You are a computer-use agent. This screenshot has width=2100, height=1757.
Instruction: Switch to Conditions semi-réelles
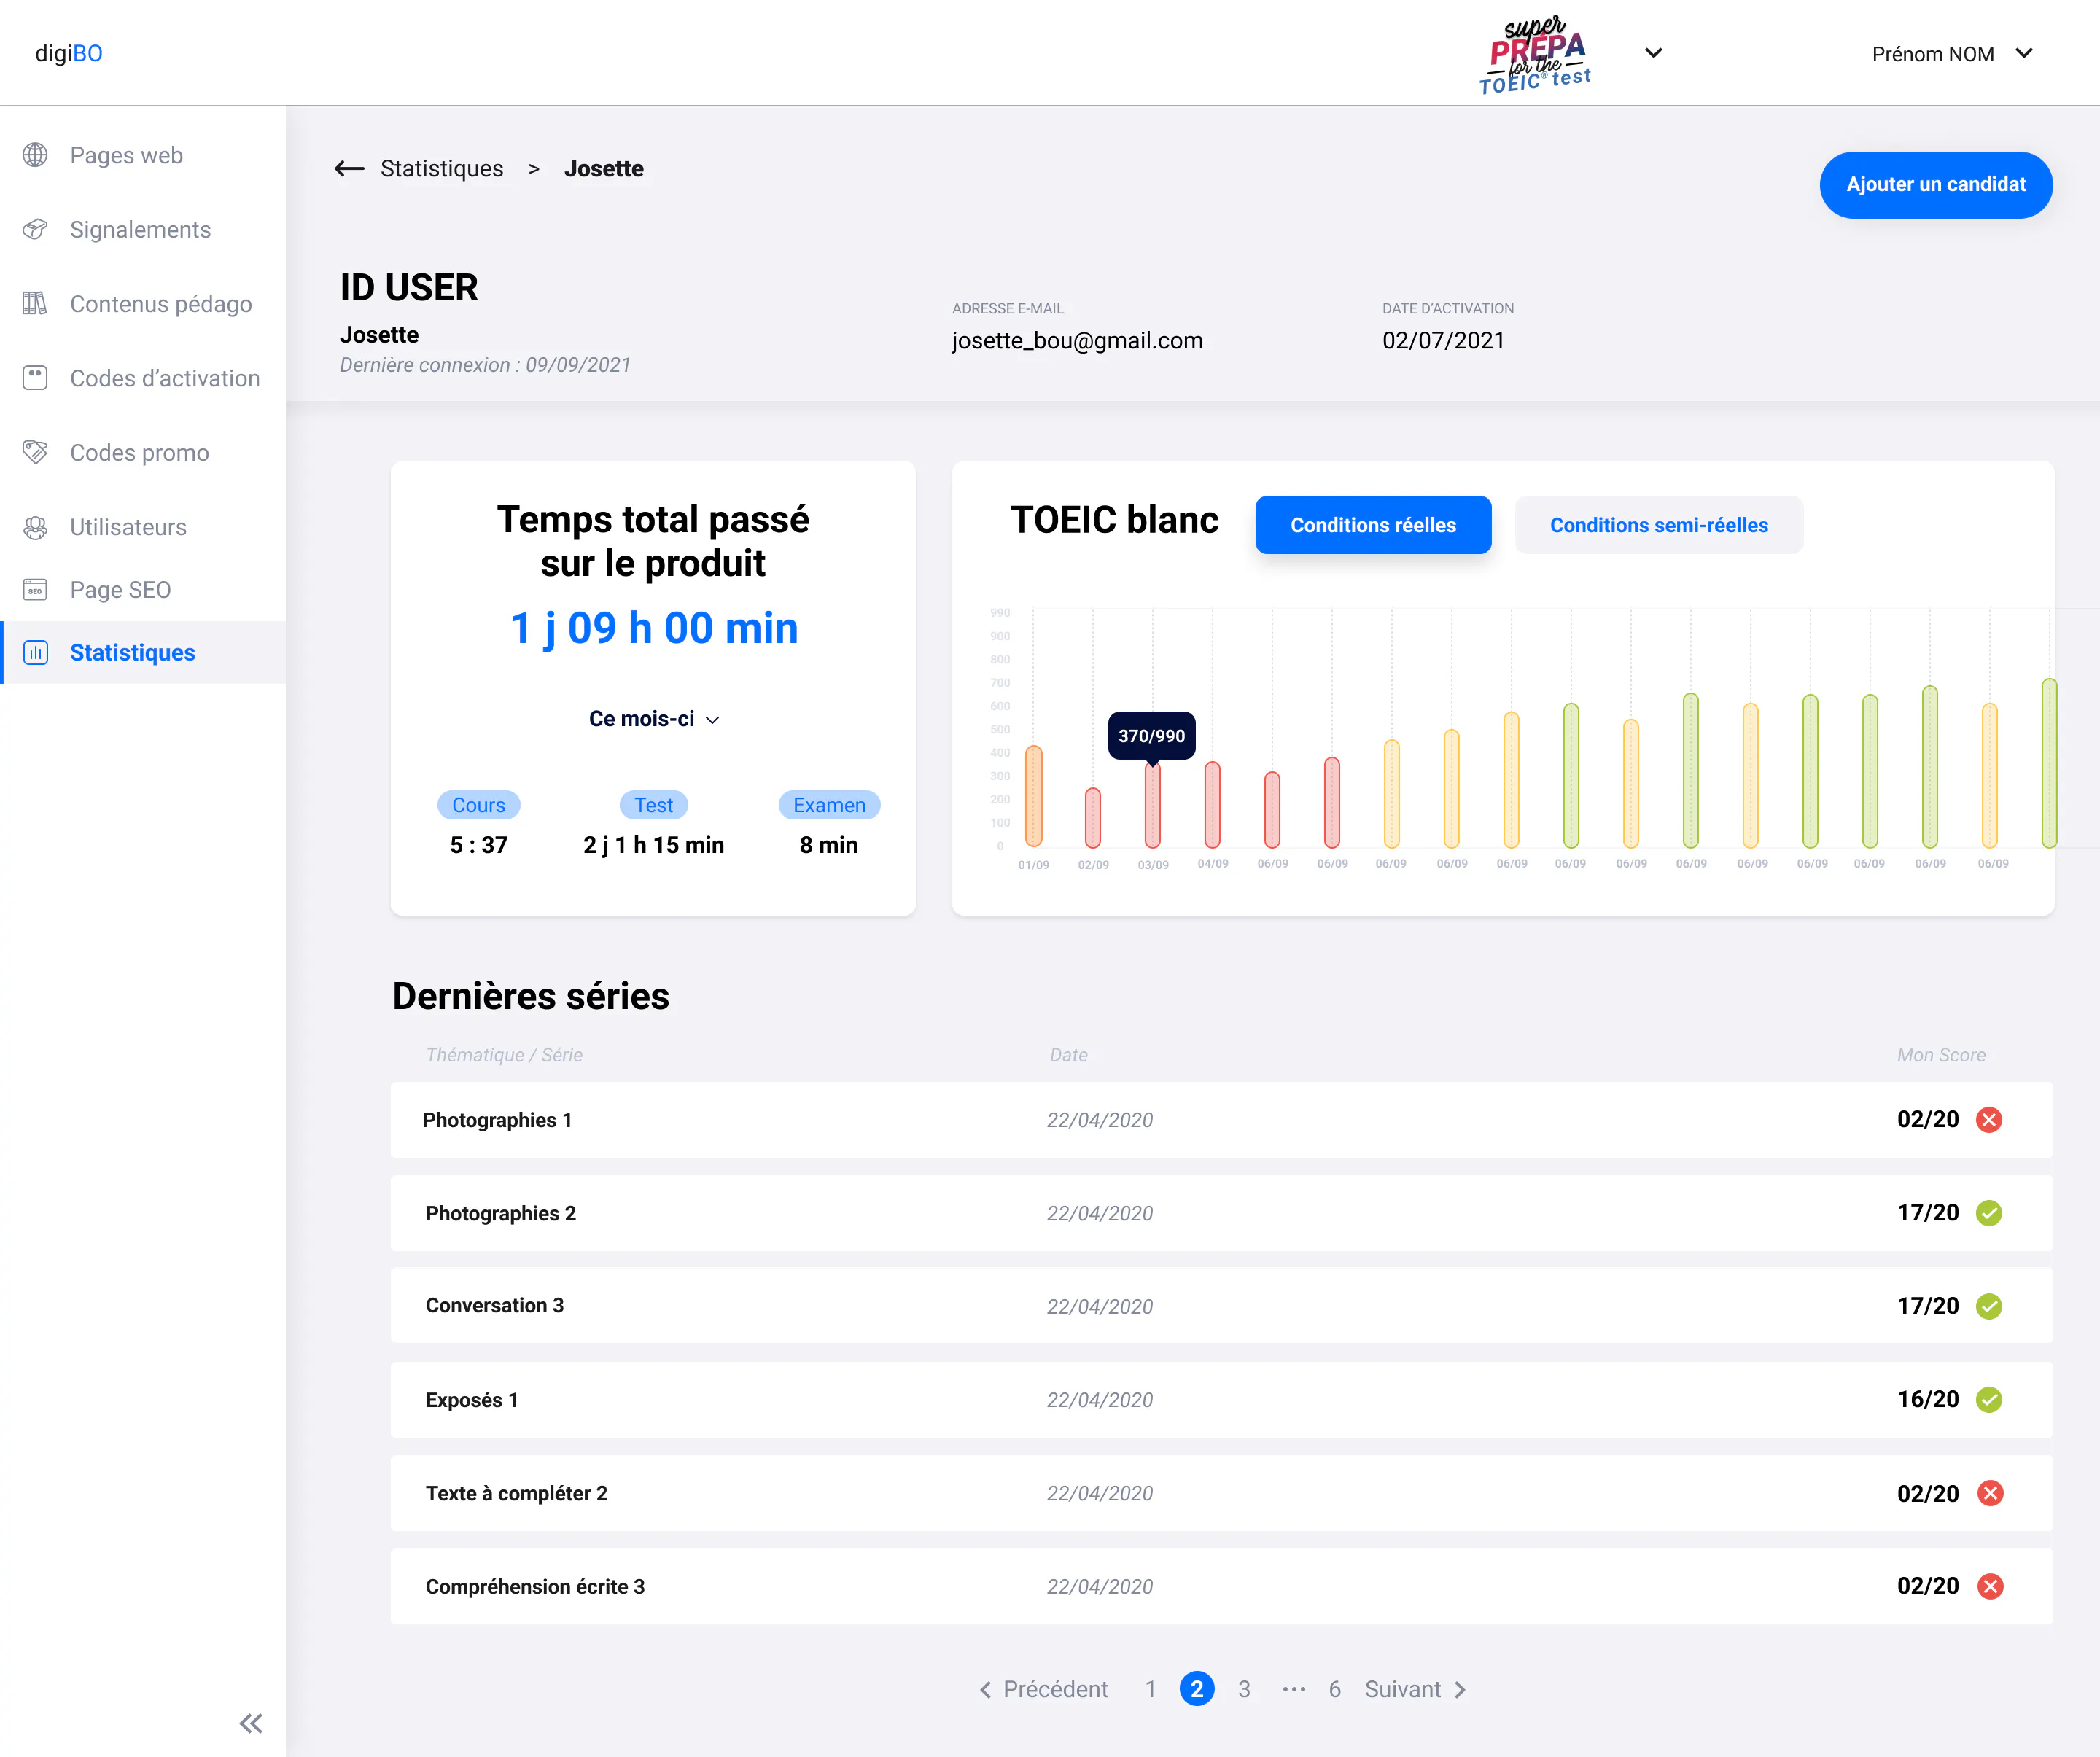1659,525
